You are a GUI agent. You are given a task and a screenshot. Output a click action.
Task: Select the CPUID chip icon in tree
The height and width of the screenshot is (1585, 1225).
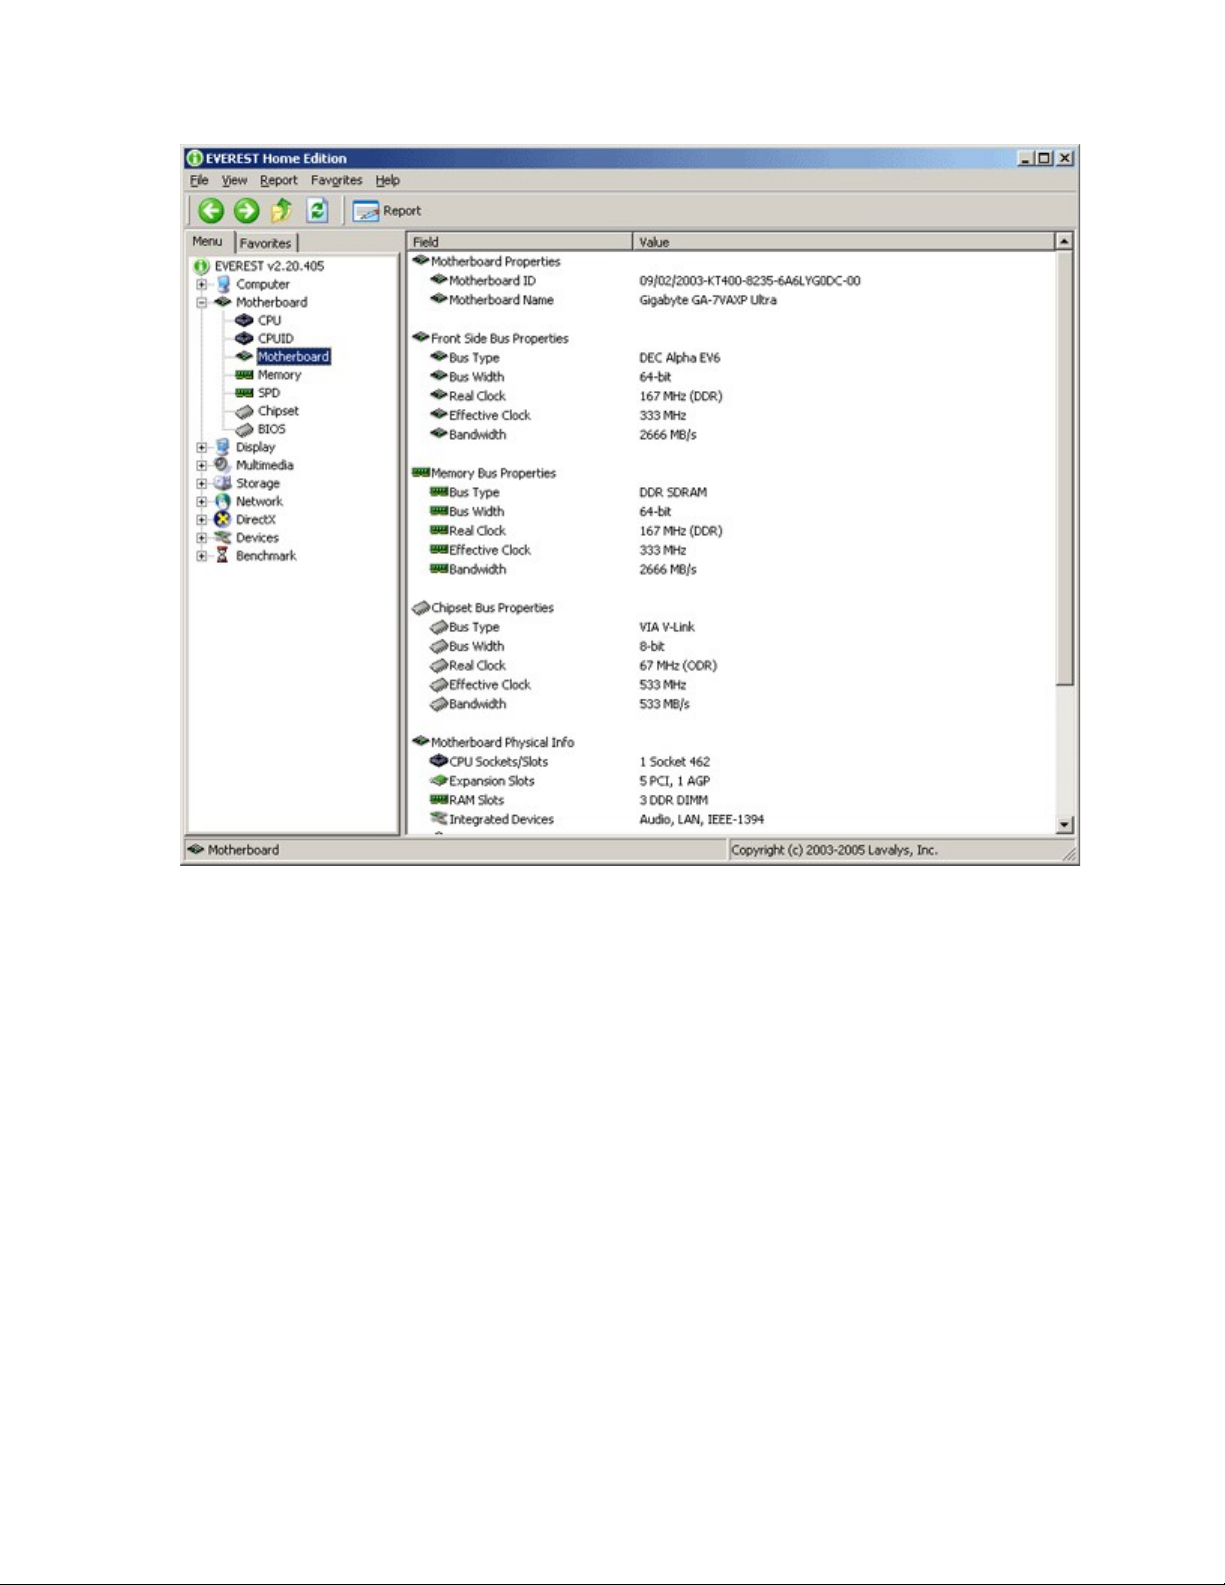244,339
